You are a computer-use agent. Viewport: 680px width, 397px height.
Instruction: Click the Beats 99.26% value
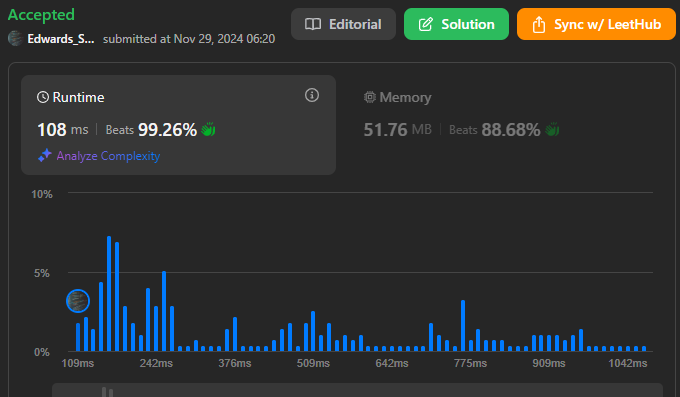coord(151,129)
